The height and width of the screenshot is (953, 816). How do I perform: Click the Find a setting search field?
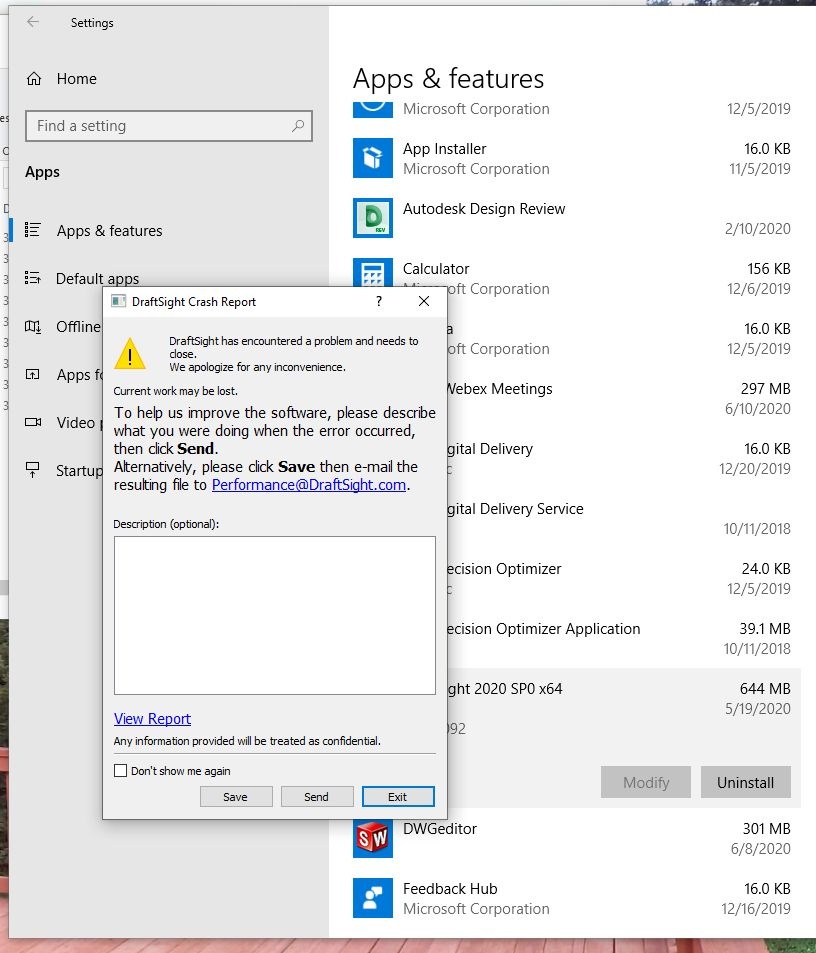(x=169, y=126)
